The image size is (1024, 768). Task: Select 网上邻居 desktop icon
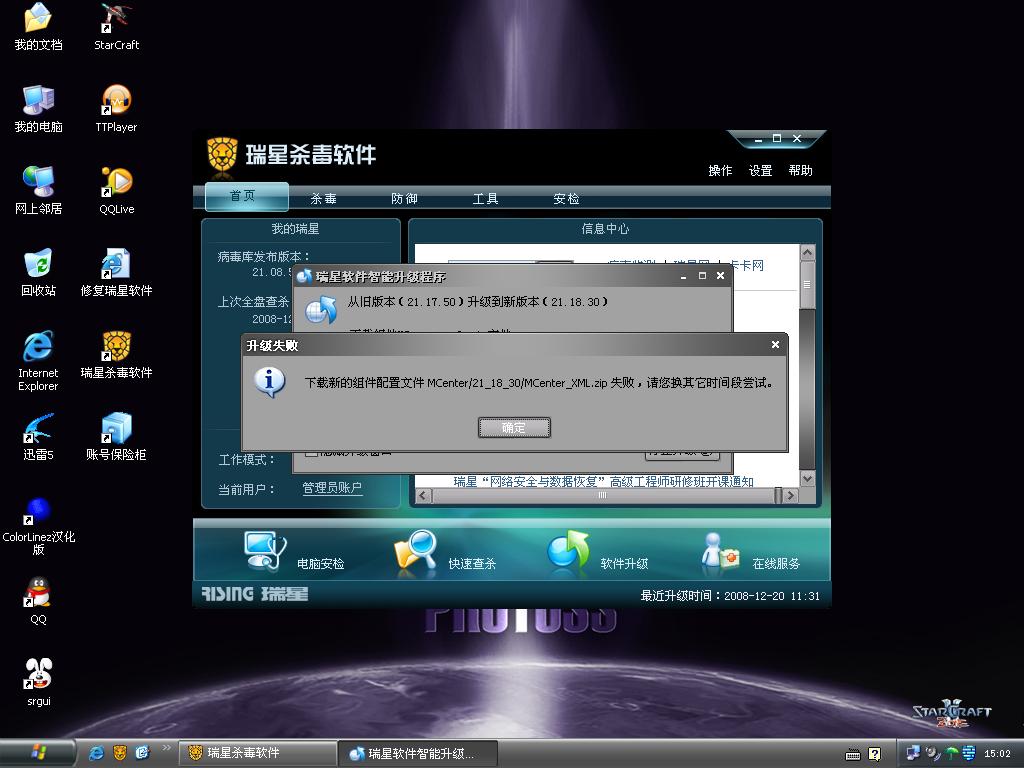coord(39,190)
